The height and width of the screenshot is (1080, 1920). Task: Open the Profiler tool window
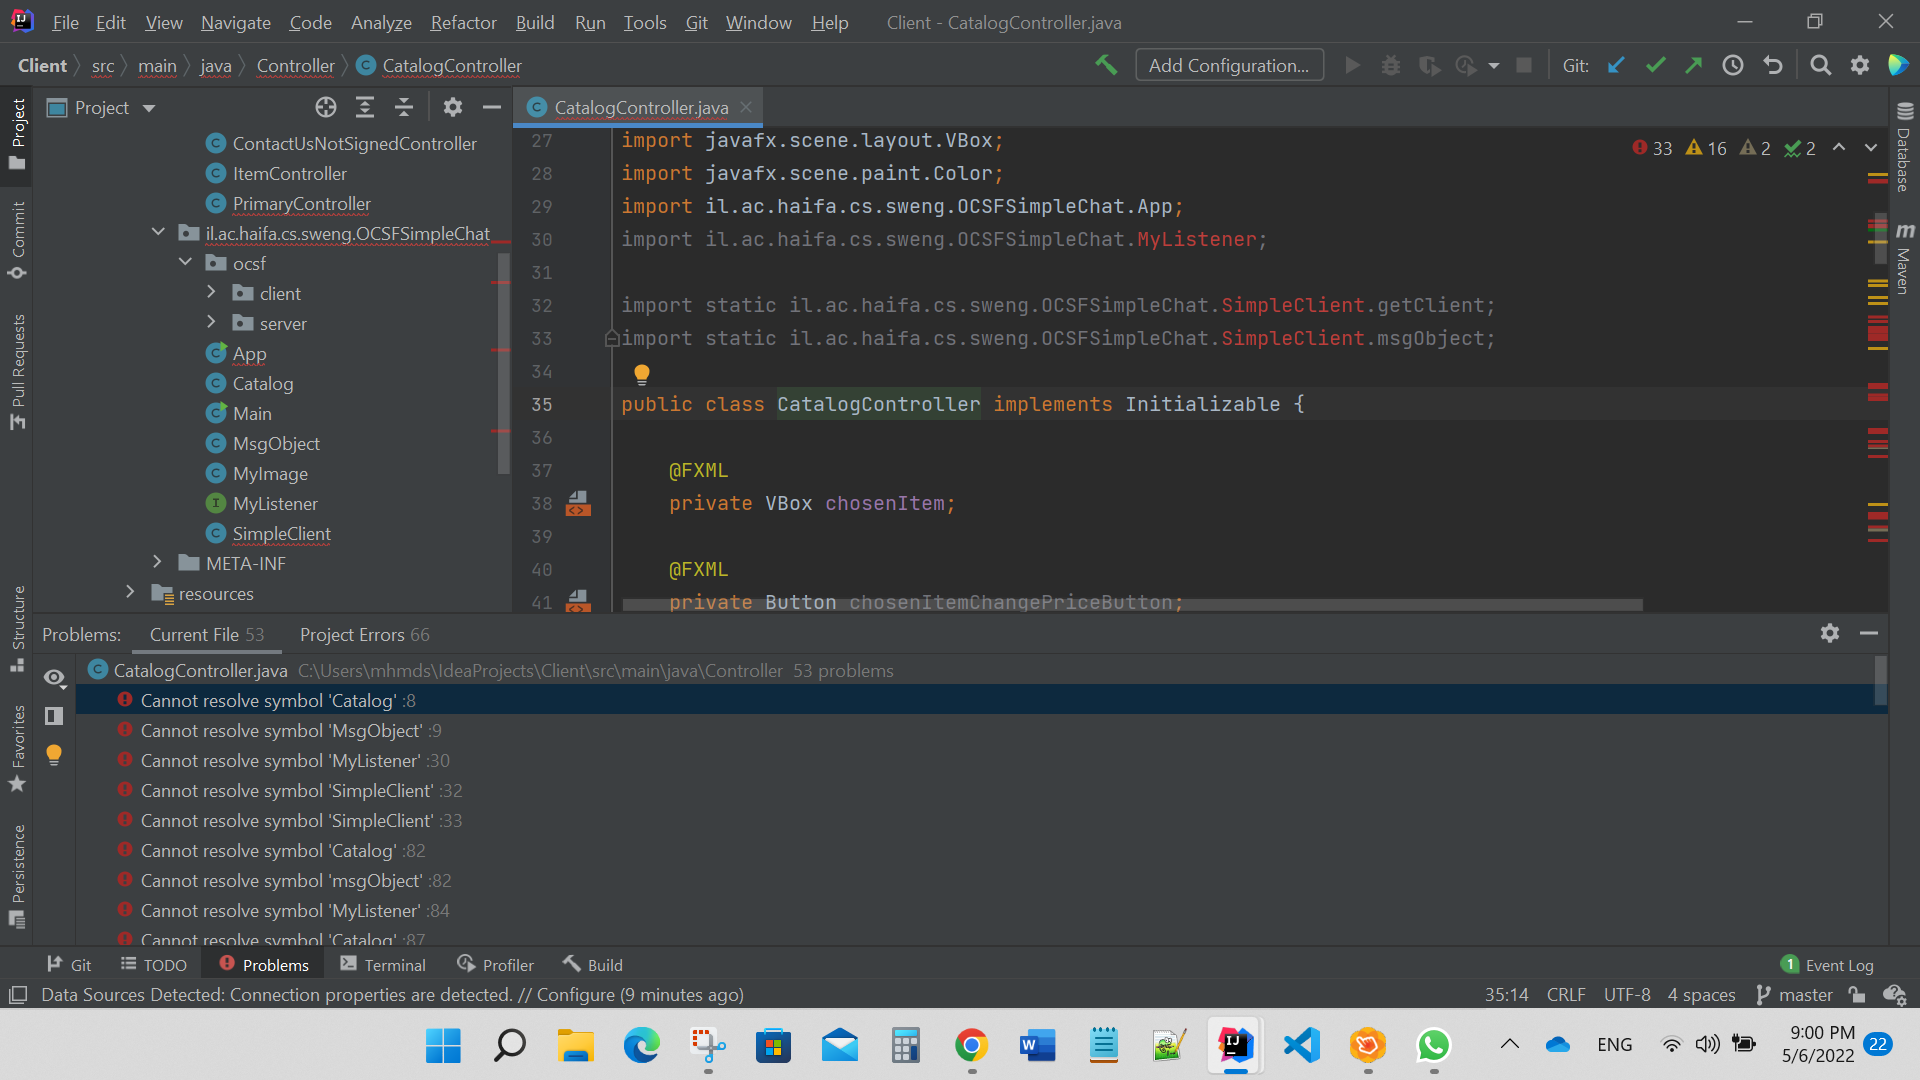pyautogui.click(x=496, y=965)
